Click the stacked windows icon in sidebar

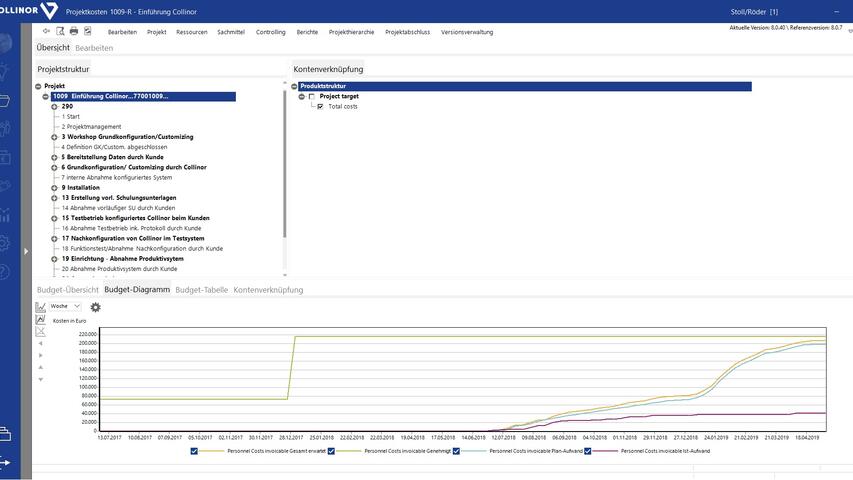[x=5, y=433]
